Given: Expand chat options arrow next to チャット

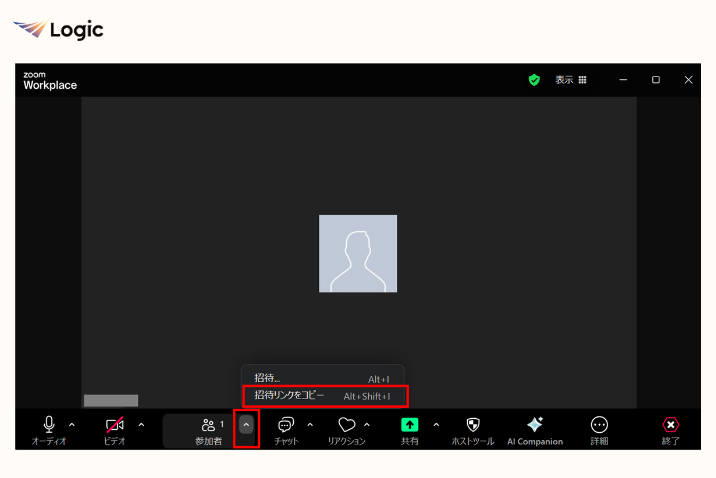Looking at the screenshot, I should click(310, 425).
